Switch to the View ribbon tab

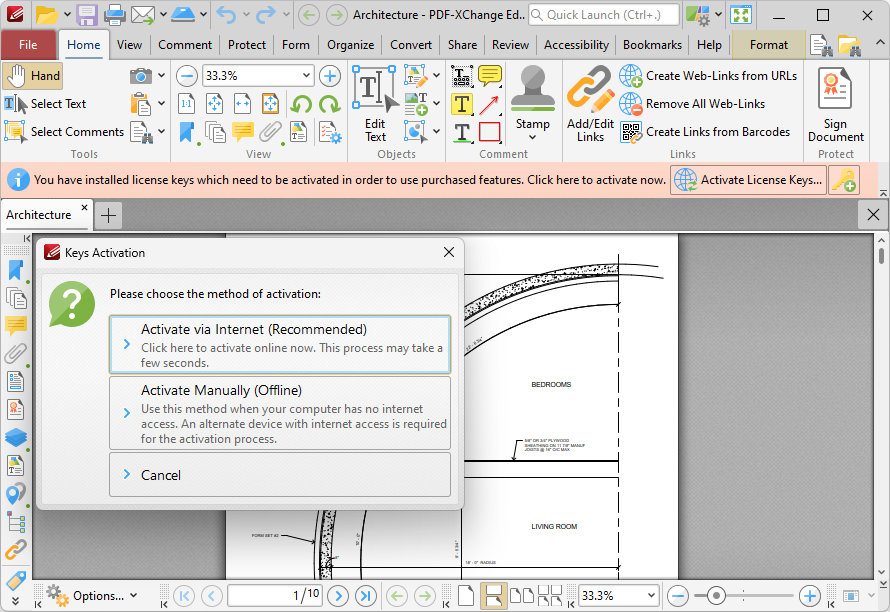pyautogui.click(x=129, y=45)
